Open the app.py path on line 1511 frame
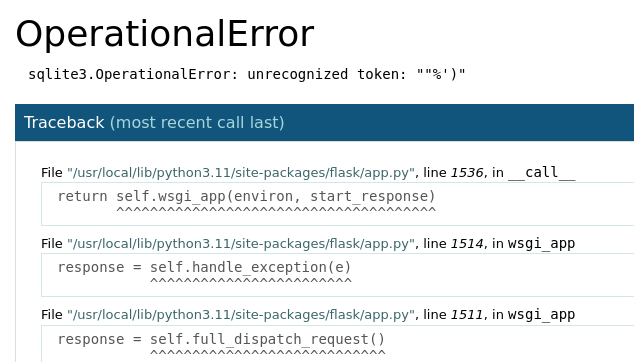634x362 pixels. [241, 315]
